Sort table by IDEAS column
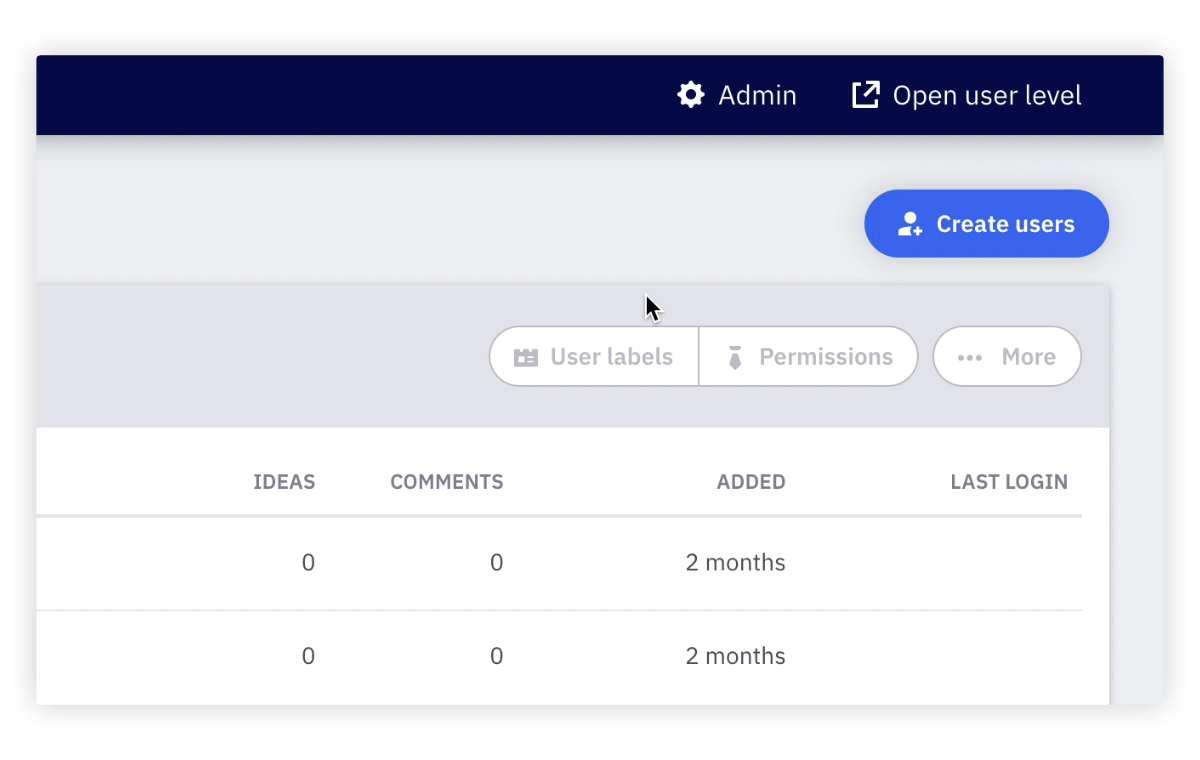1200x760 pixels. click(284, 482)
